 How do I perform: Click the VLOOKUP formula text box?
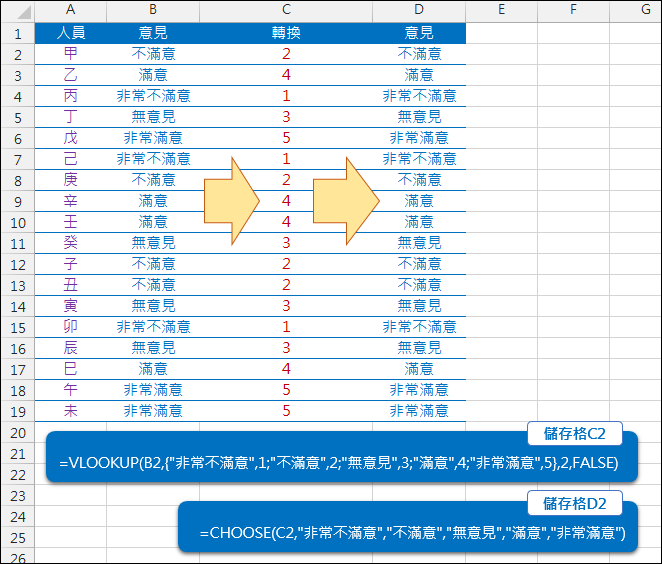click(x=342, y=457)
